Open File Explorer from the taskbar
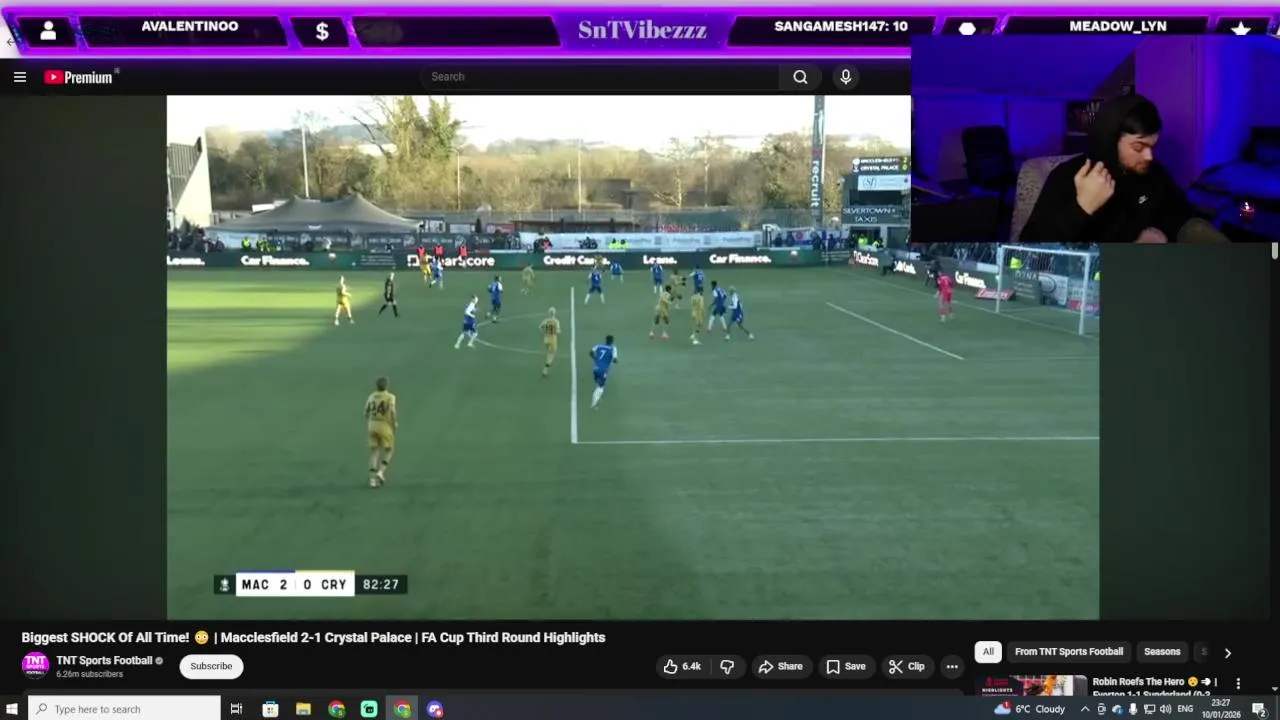The height and width of the screenshot is (720, 1280). pyautogui.click(x=303, y=709)
